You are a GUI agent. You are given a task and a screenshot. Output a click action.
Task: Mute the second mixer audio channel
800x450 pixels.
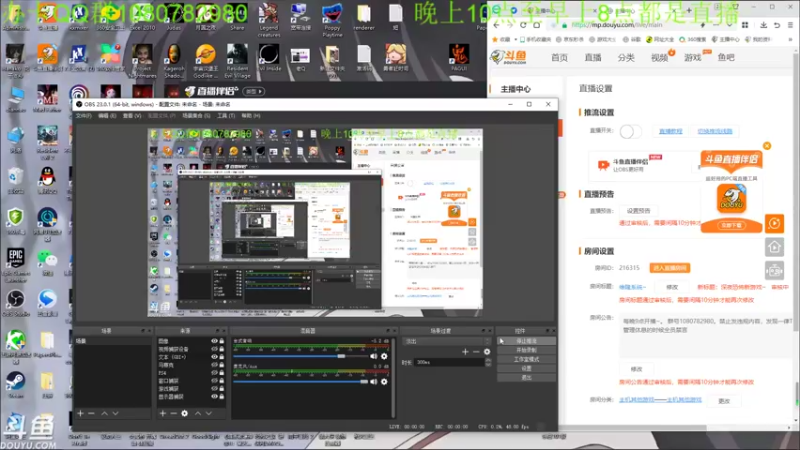click(374, 381)
